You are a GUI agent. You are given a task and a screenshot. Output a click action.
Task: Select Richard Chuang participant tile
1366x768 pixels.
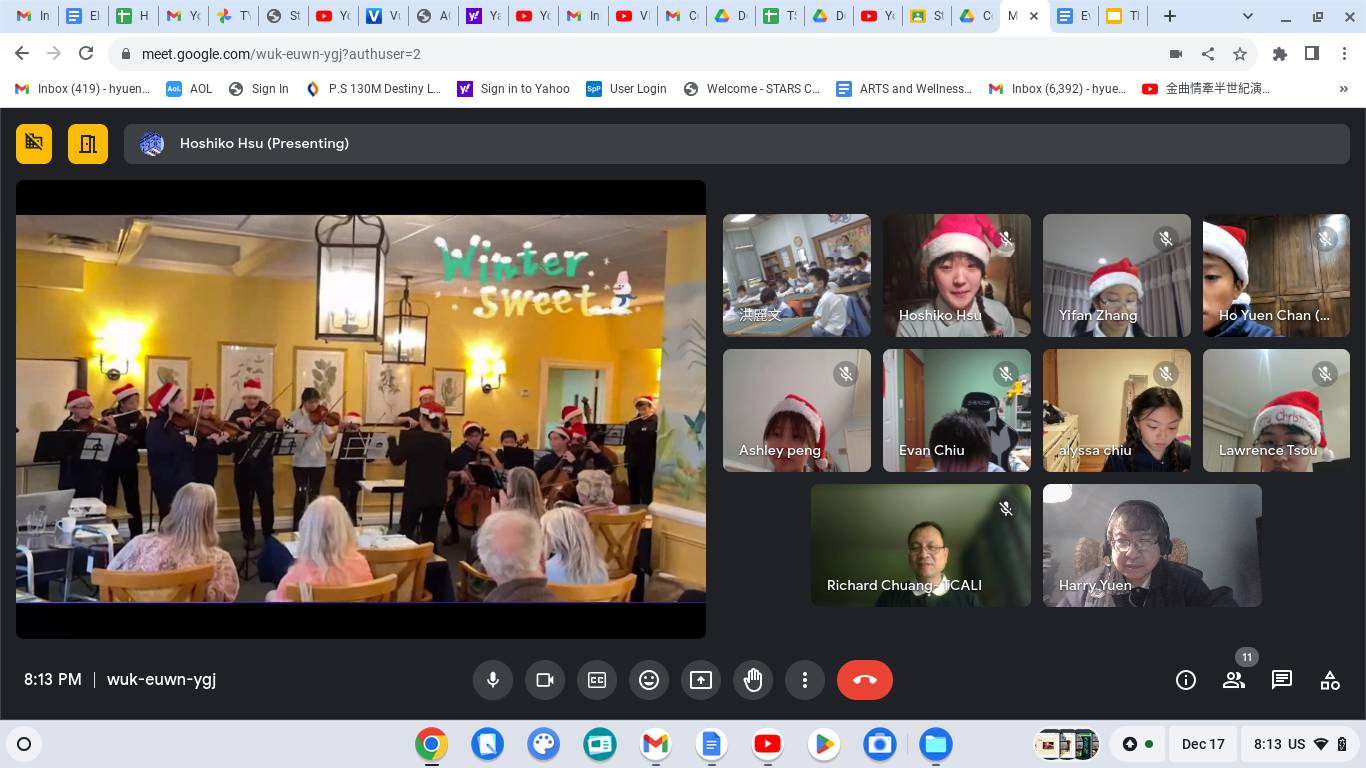[x=921, y=545]
